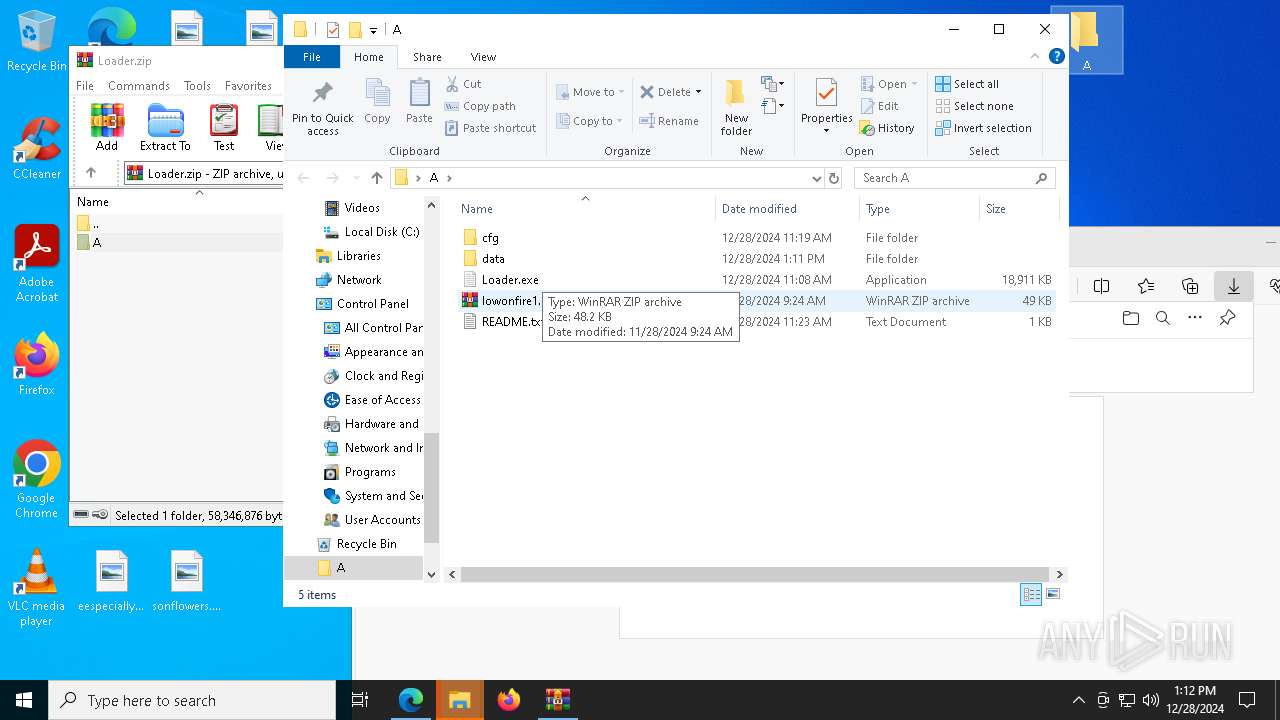This screenshot has width=1280, height=720.
Task: Click Select all
Action: 967,84
